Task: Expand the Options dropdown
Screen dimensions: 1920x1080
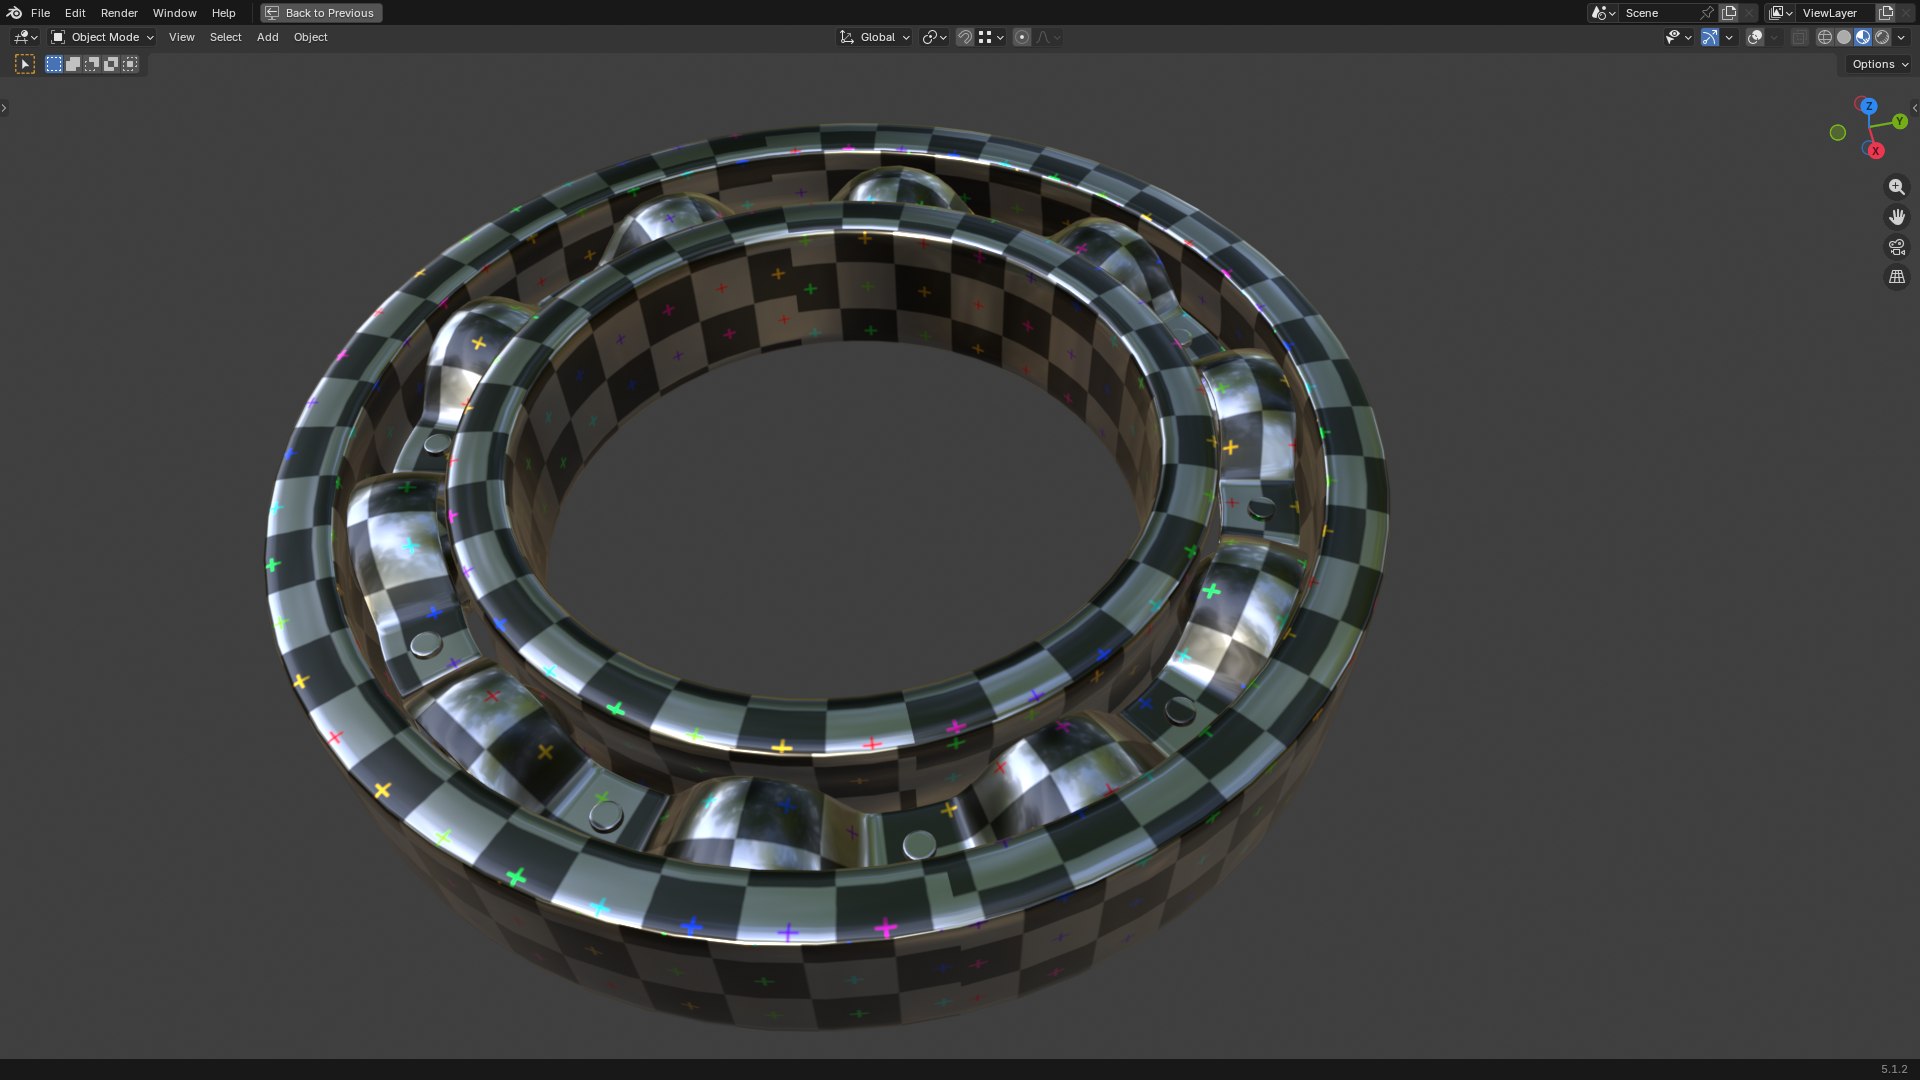Action: click(1880, 64)
